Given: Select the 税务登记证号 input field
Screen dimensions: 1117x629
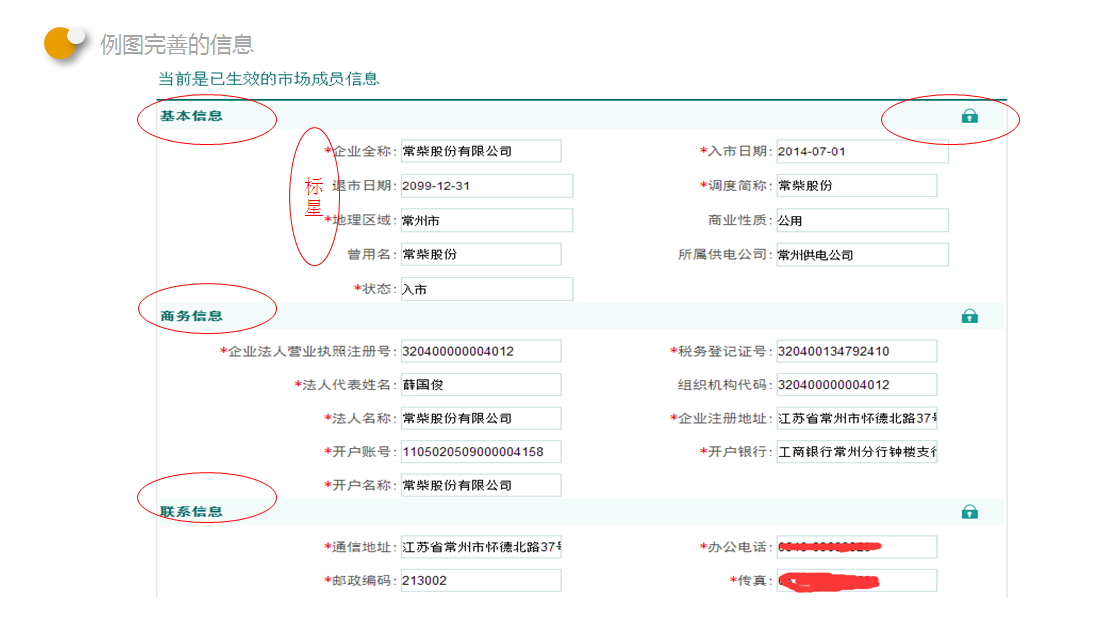Looking at the screenshot, I should (x=856, y=351).
